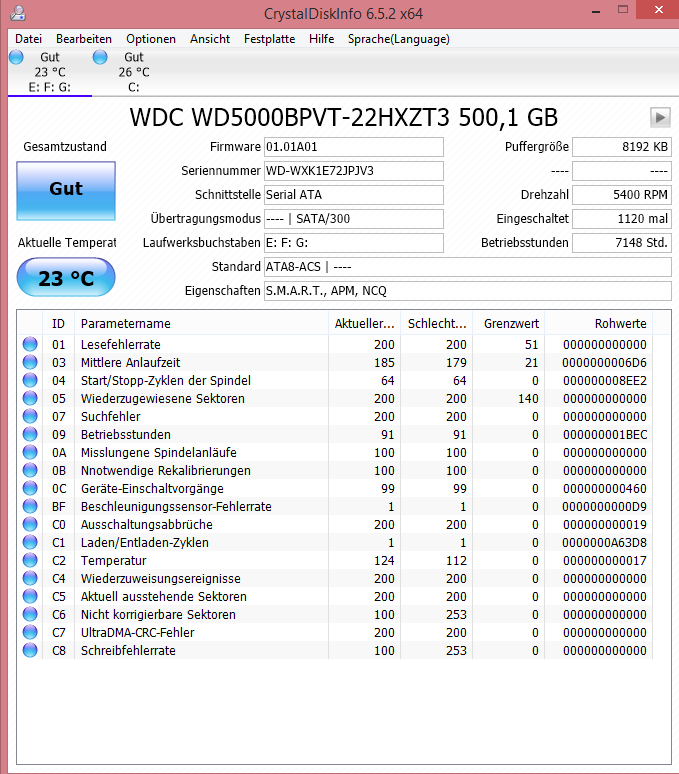Screen dimensions: 679x774
Task: Click the Eingeschaltet field 1120 mal
Action: [622, 219]
